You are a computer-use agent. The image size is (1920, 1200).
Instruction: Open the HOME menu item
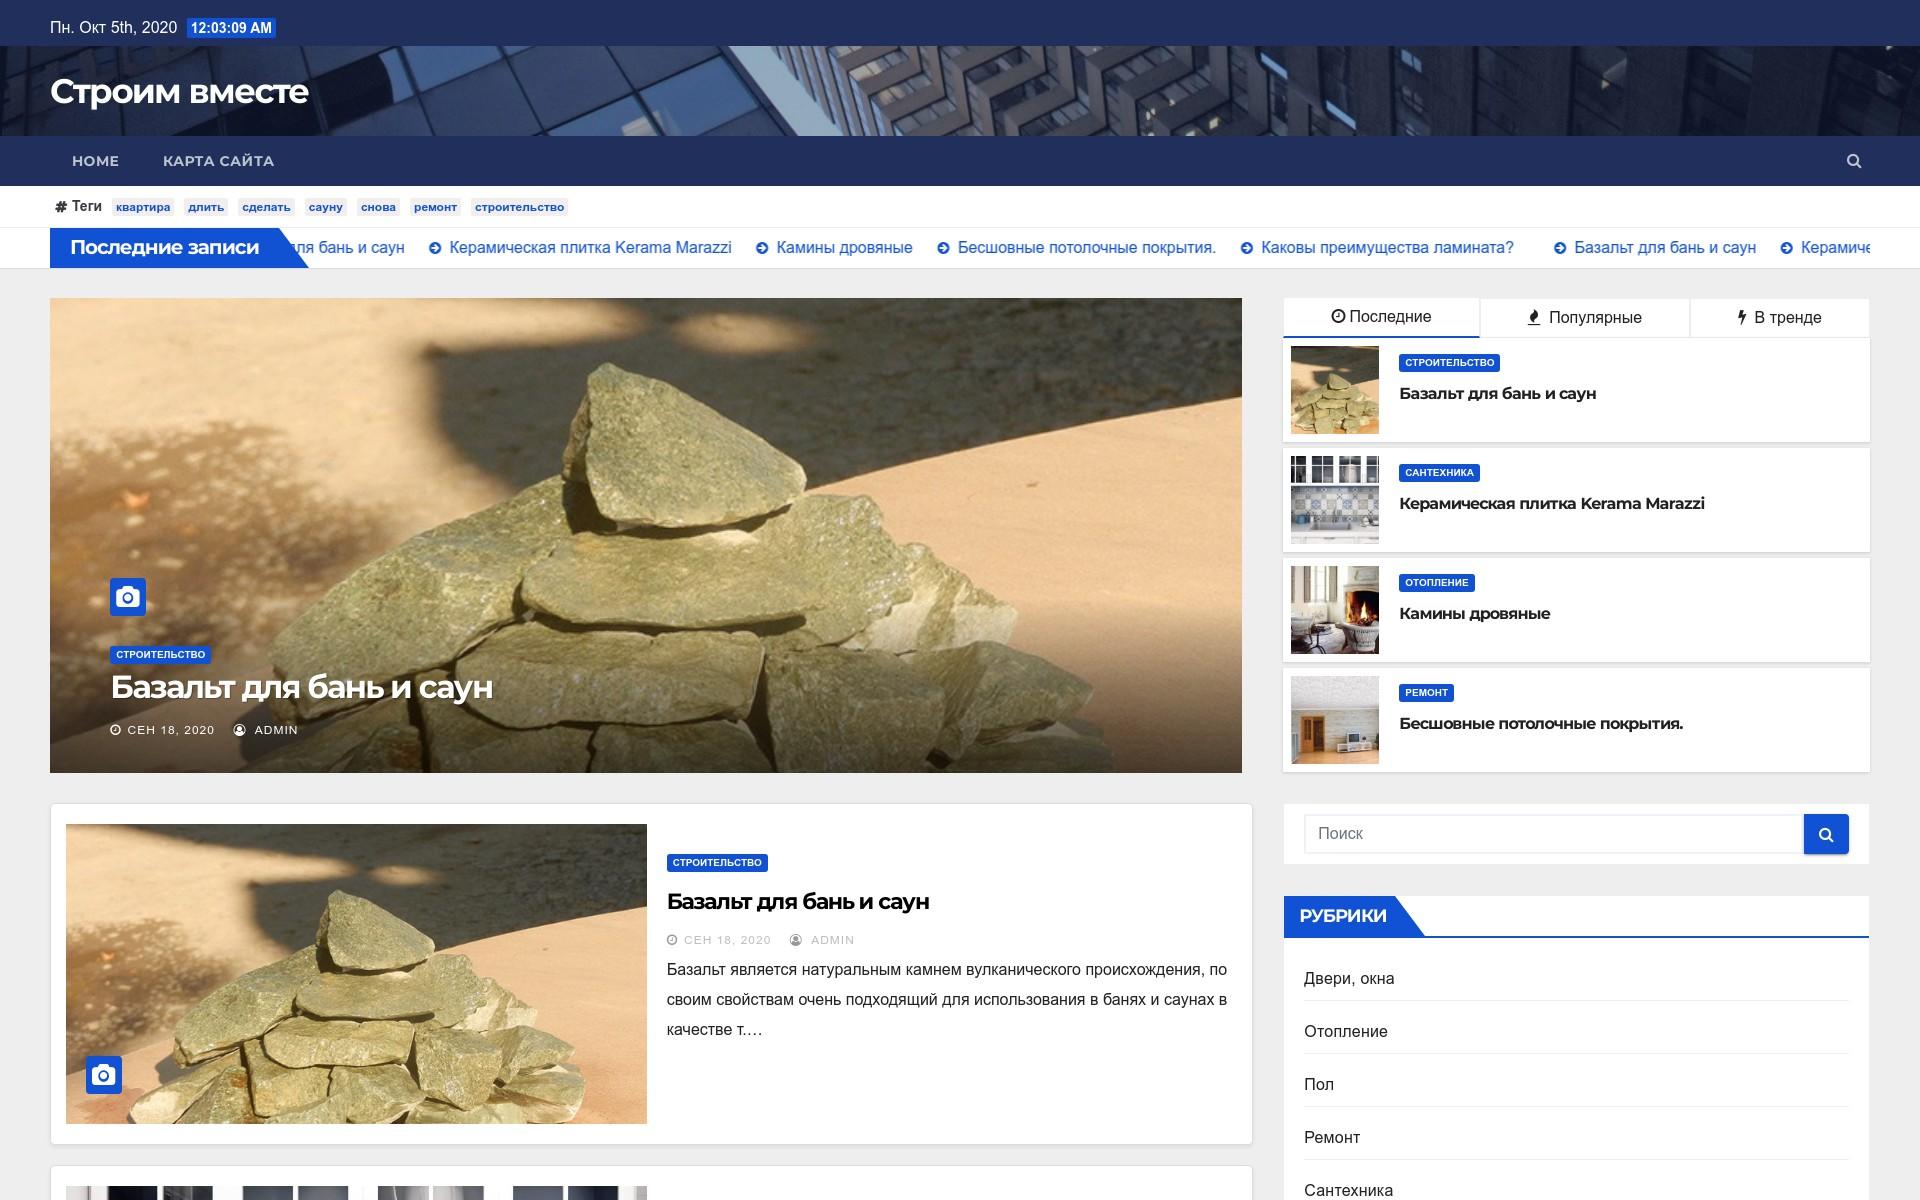coord(95,161)
